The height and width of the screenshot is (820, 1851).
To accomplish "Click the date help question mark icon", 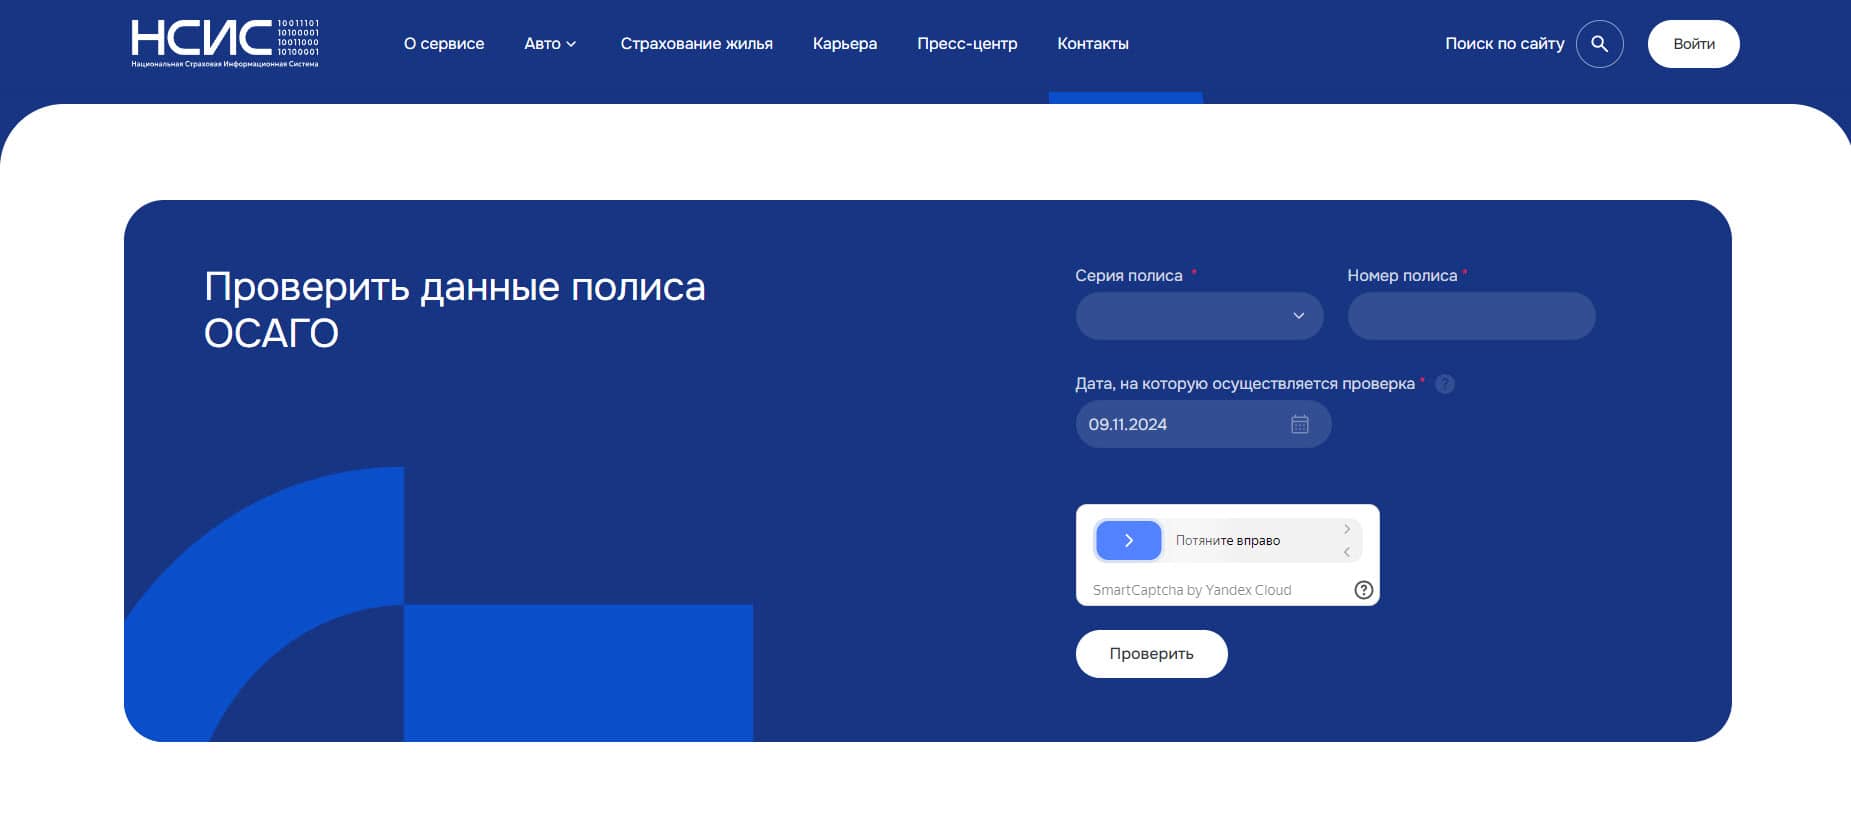I will [x=1444, y=384].
